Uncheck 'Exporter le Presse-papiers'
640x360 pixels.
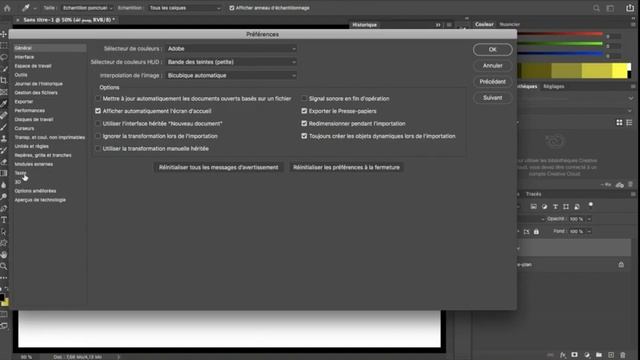tap(304, 111)
